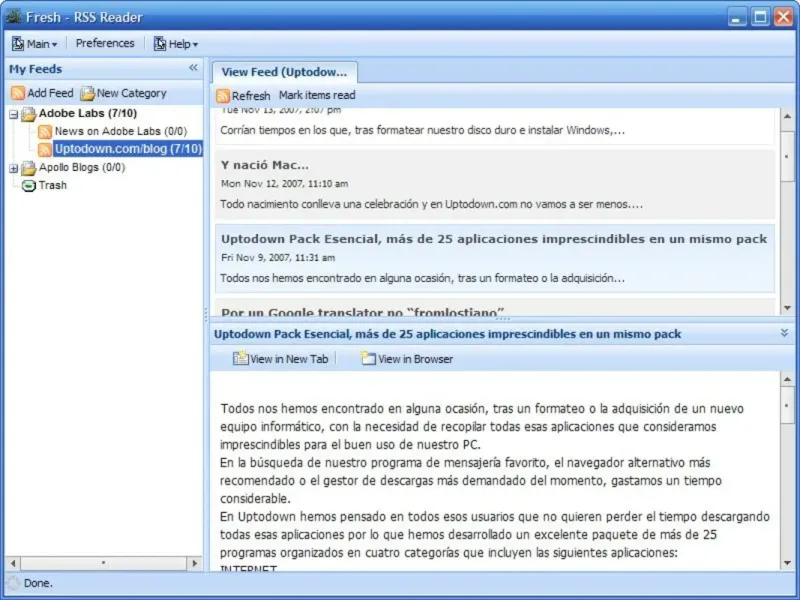800x600 pixels.
Task: Select 'Uptodown Pack Esencial' item in list
Action: (x=494, y=258)
